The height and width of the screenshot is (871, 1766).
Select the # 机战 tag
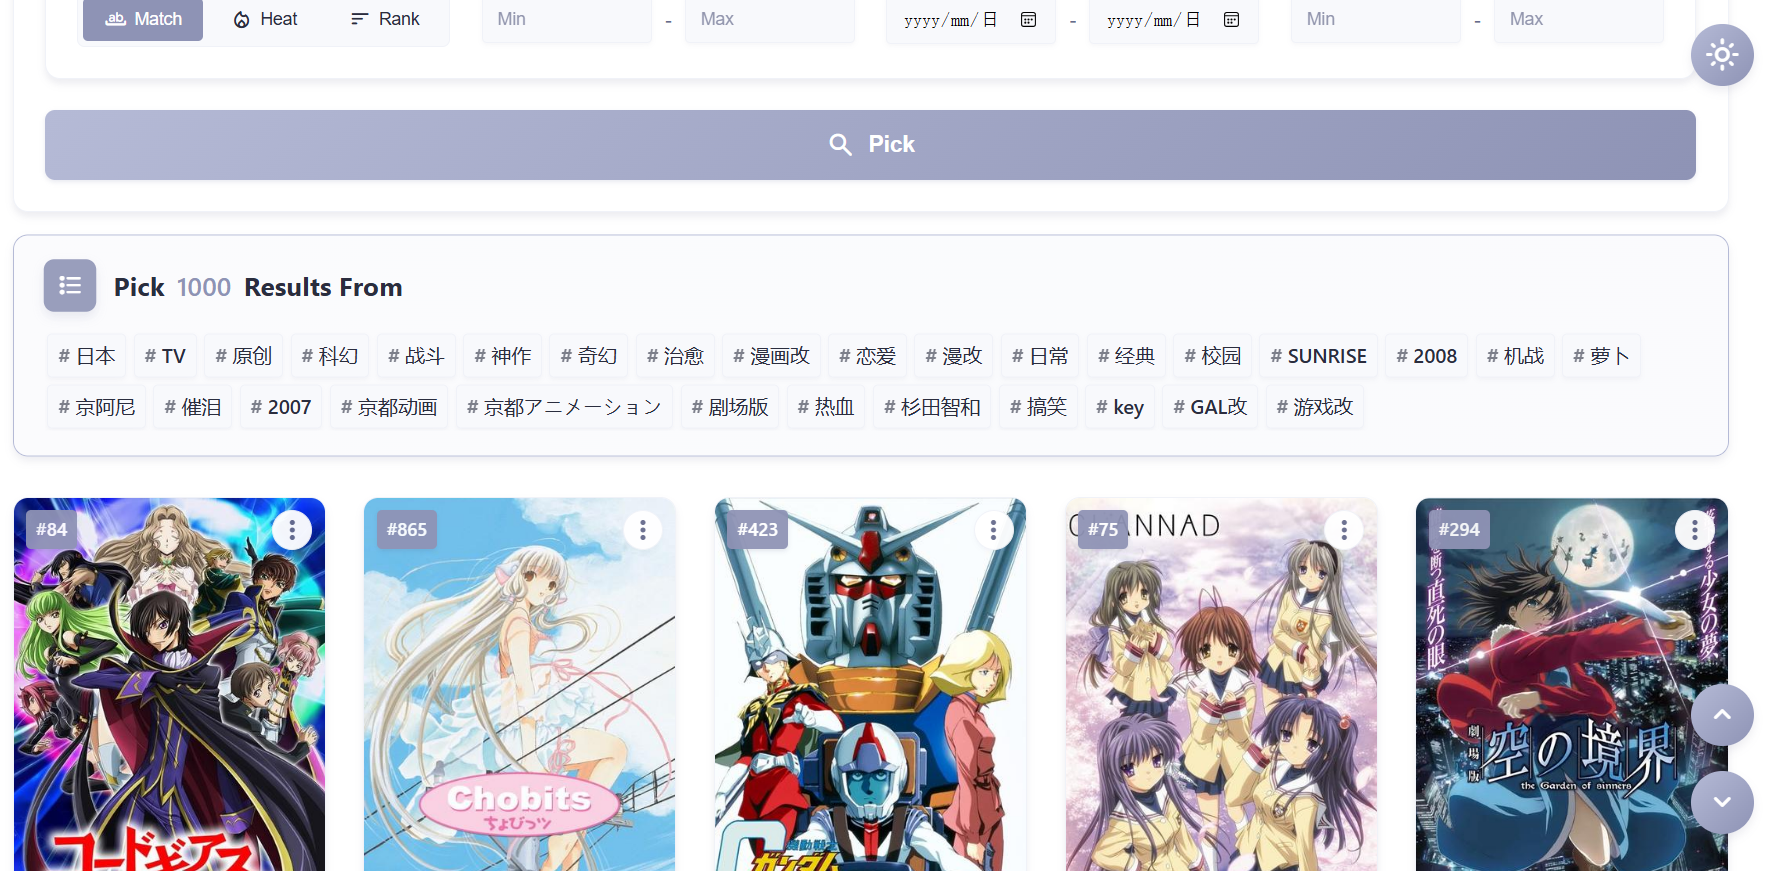1515,356
